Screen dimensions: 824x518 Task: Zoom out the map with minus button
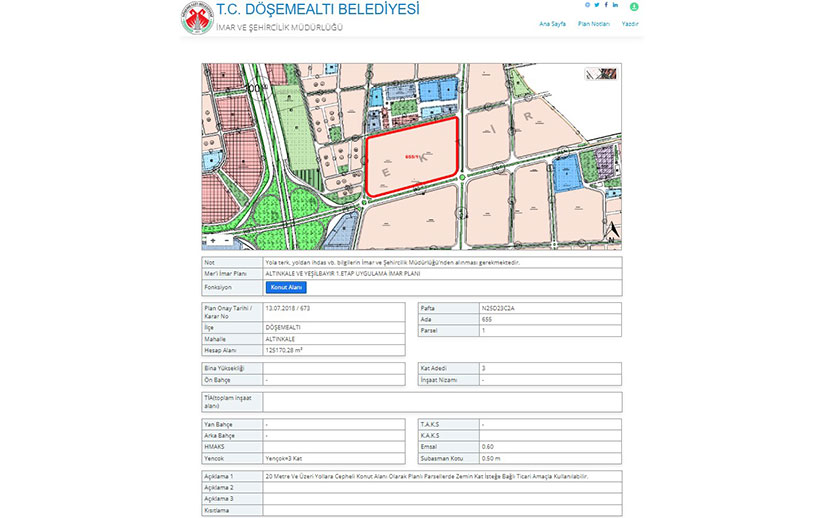(x=227, y=240)
